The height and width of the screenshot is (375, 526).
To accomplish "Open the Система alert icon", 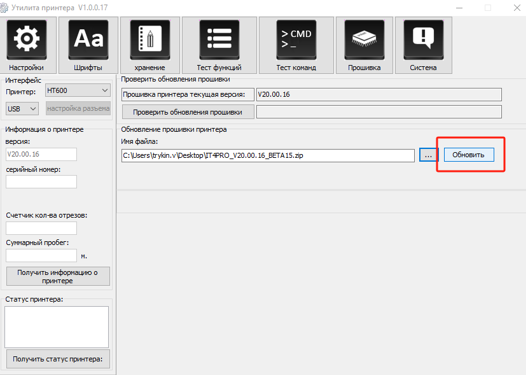I will (x=423, y=40).
